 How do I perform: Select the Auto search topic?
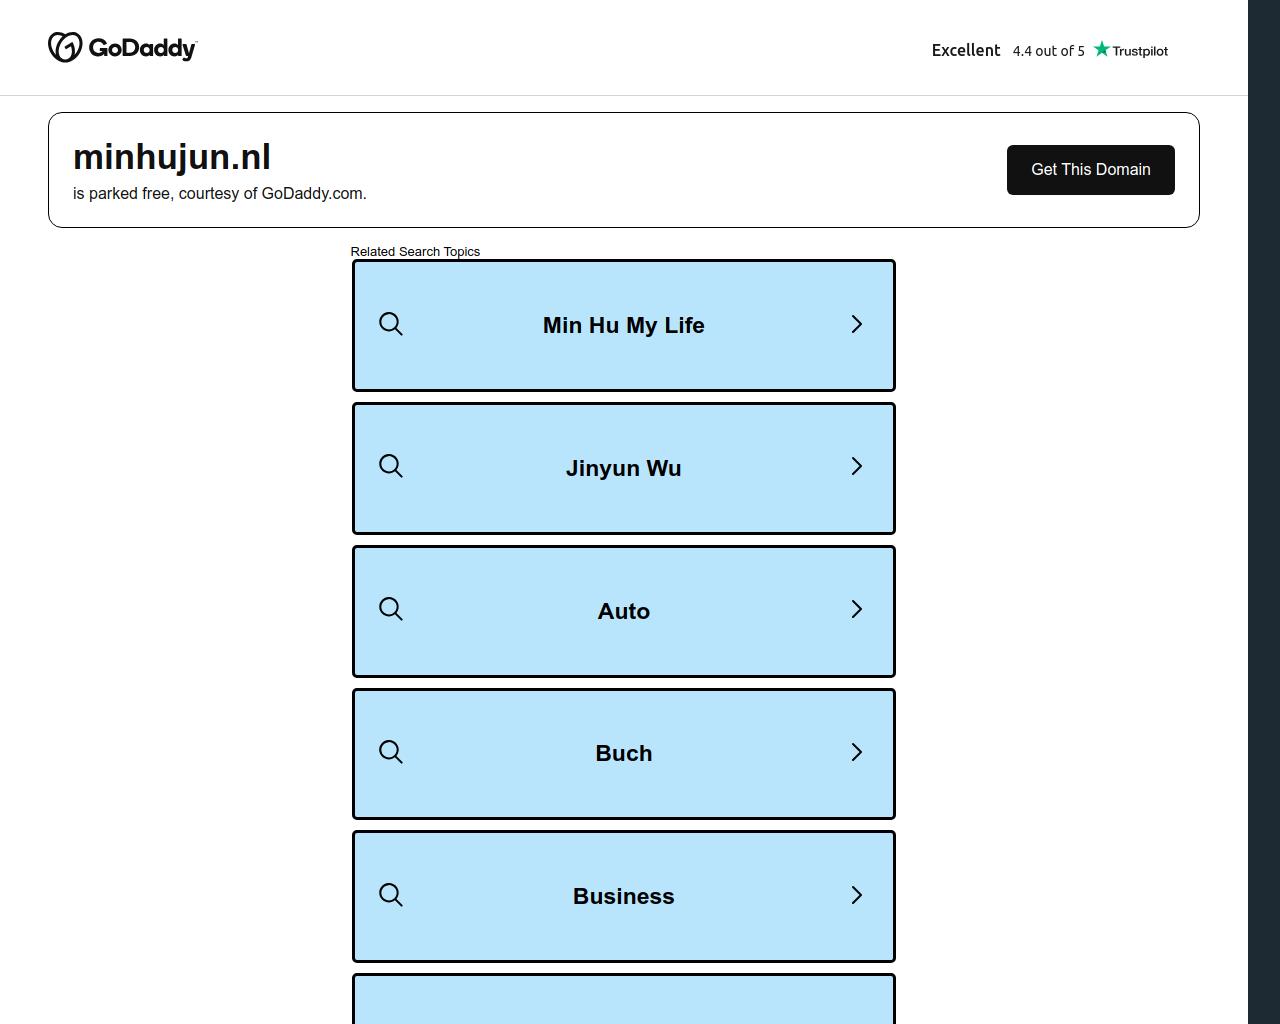(x=624, y=611)
